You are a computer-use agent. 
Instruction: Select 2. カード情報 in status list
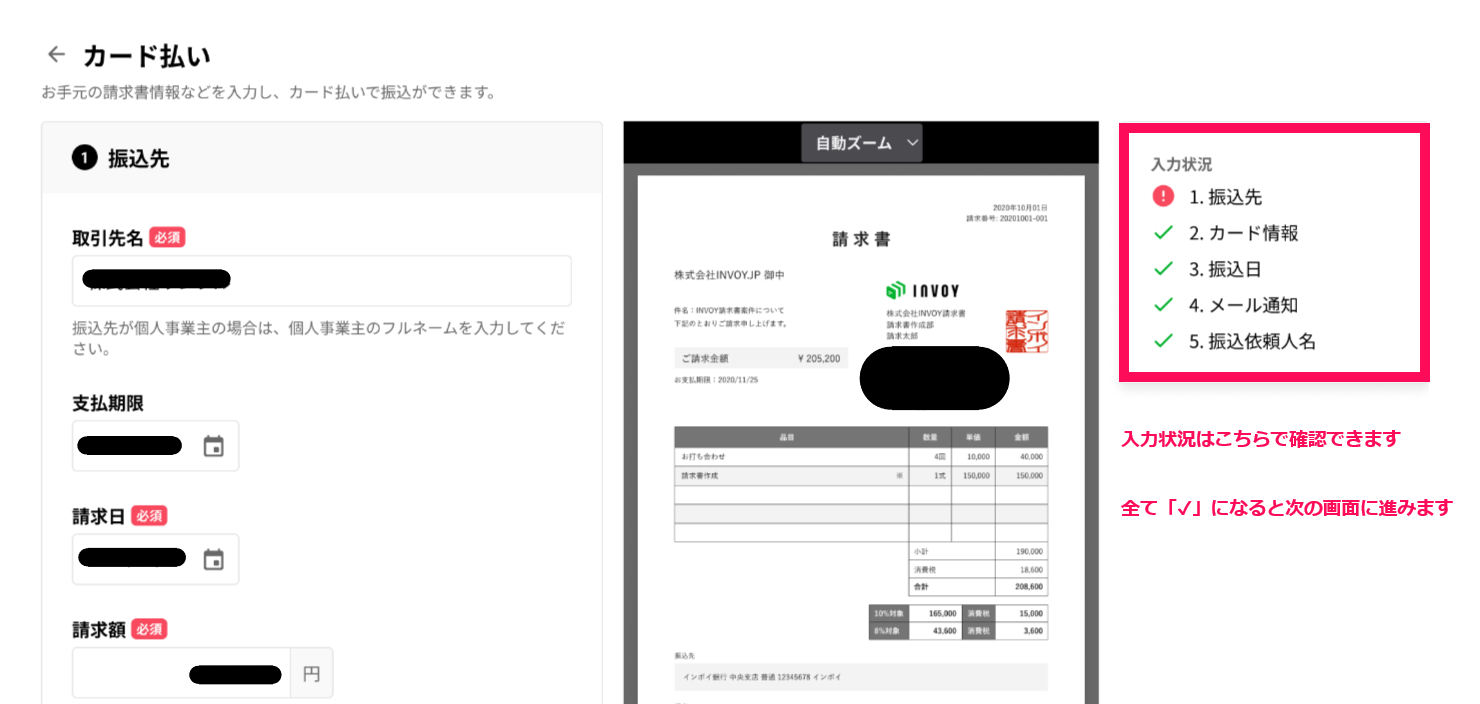[1243, 233]
